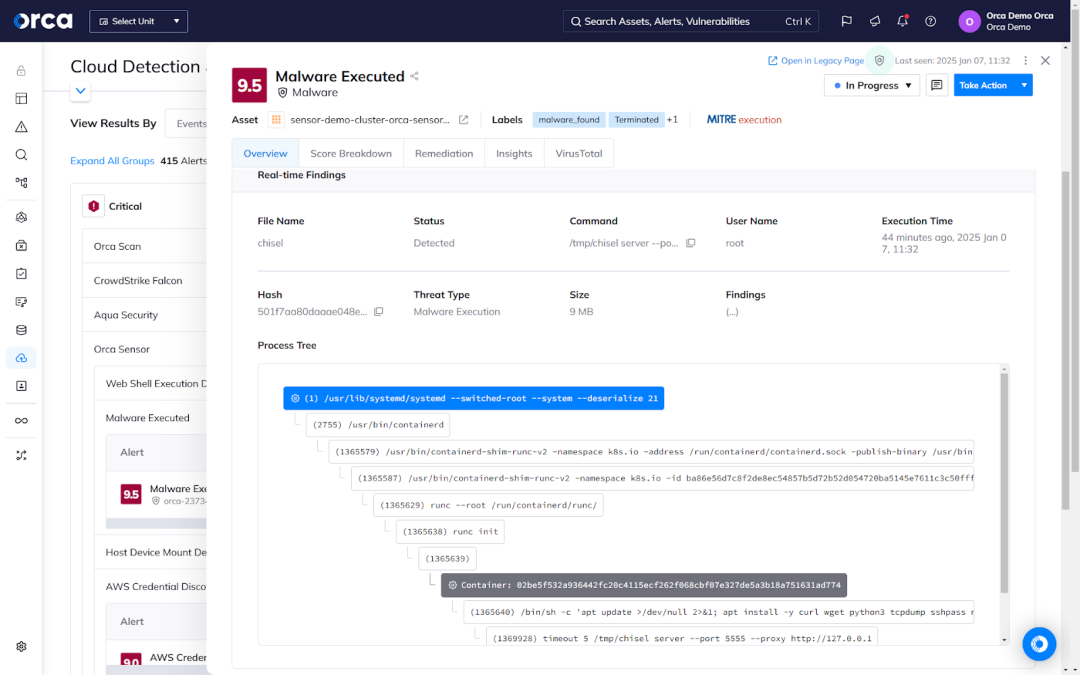Click the share icon next to Malware Executed
Viewport: 1080px width, 675px height.
pos(415,76)
